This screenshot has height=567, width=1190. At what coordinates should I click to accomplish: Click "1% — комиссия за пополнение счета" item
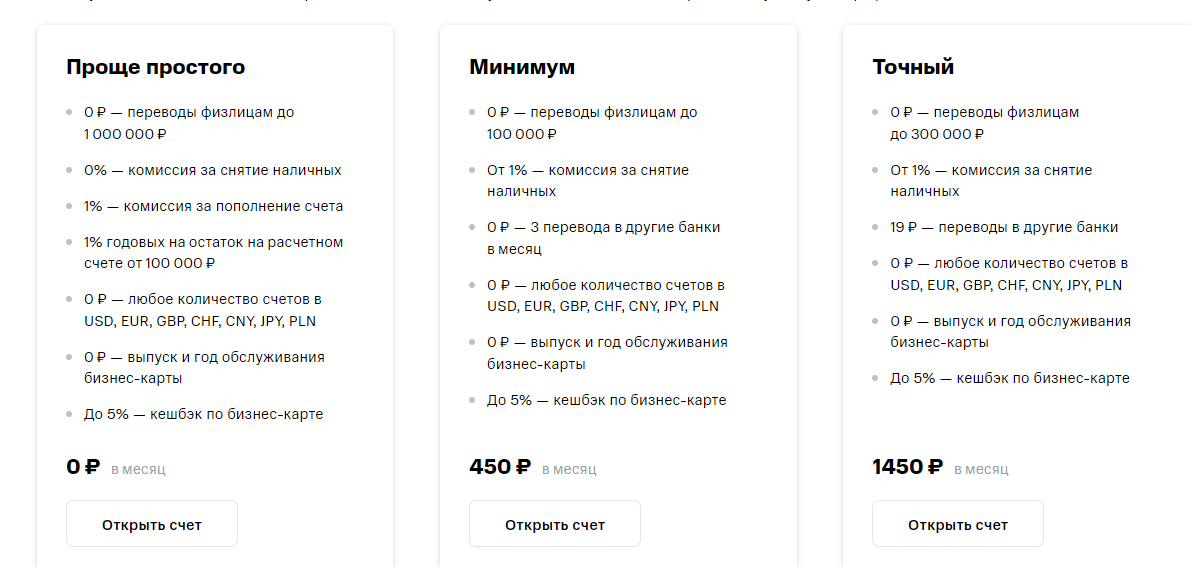pyautogui.click(x=213, y=206)
